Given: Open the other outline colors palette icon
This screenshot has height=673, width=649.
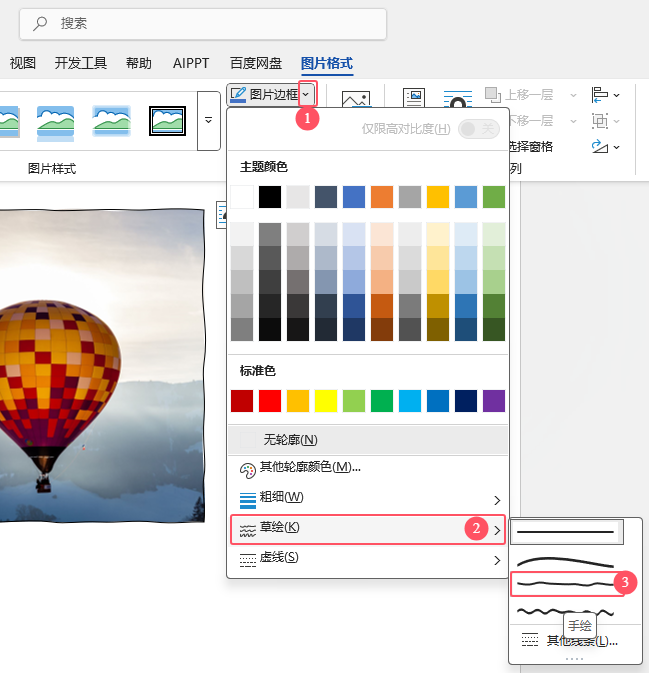Looking at the screenshot, I should (x=248, y=470).
